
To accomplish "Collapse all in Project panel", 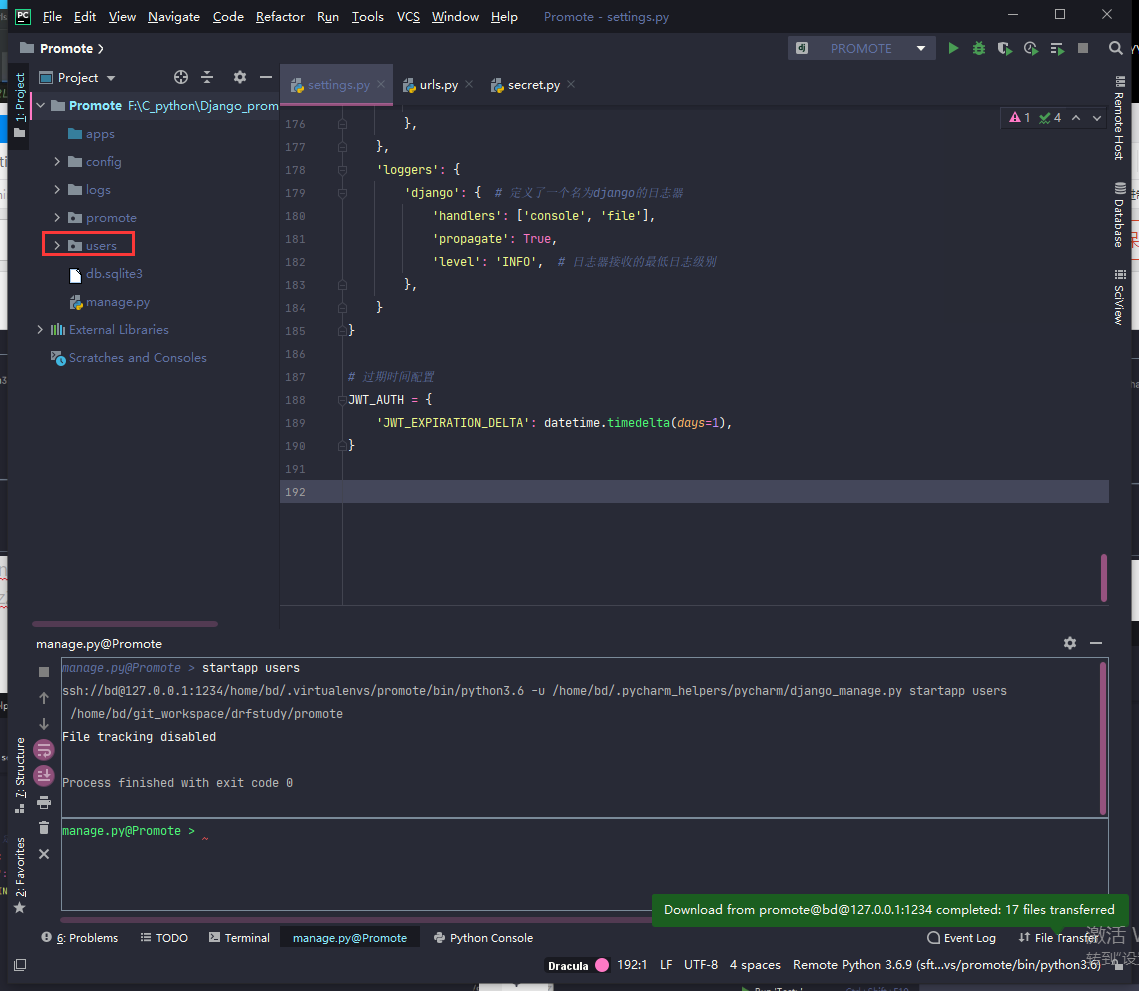I will pyautogui.click(x=207, y=77).
